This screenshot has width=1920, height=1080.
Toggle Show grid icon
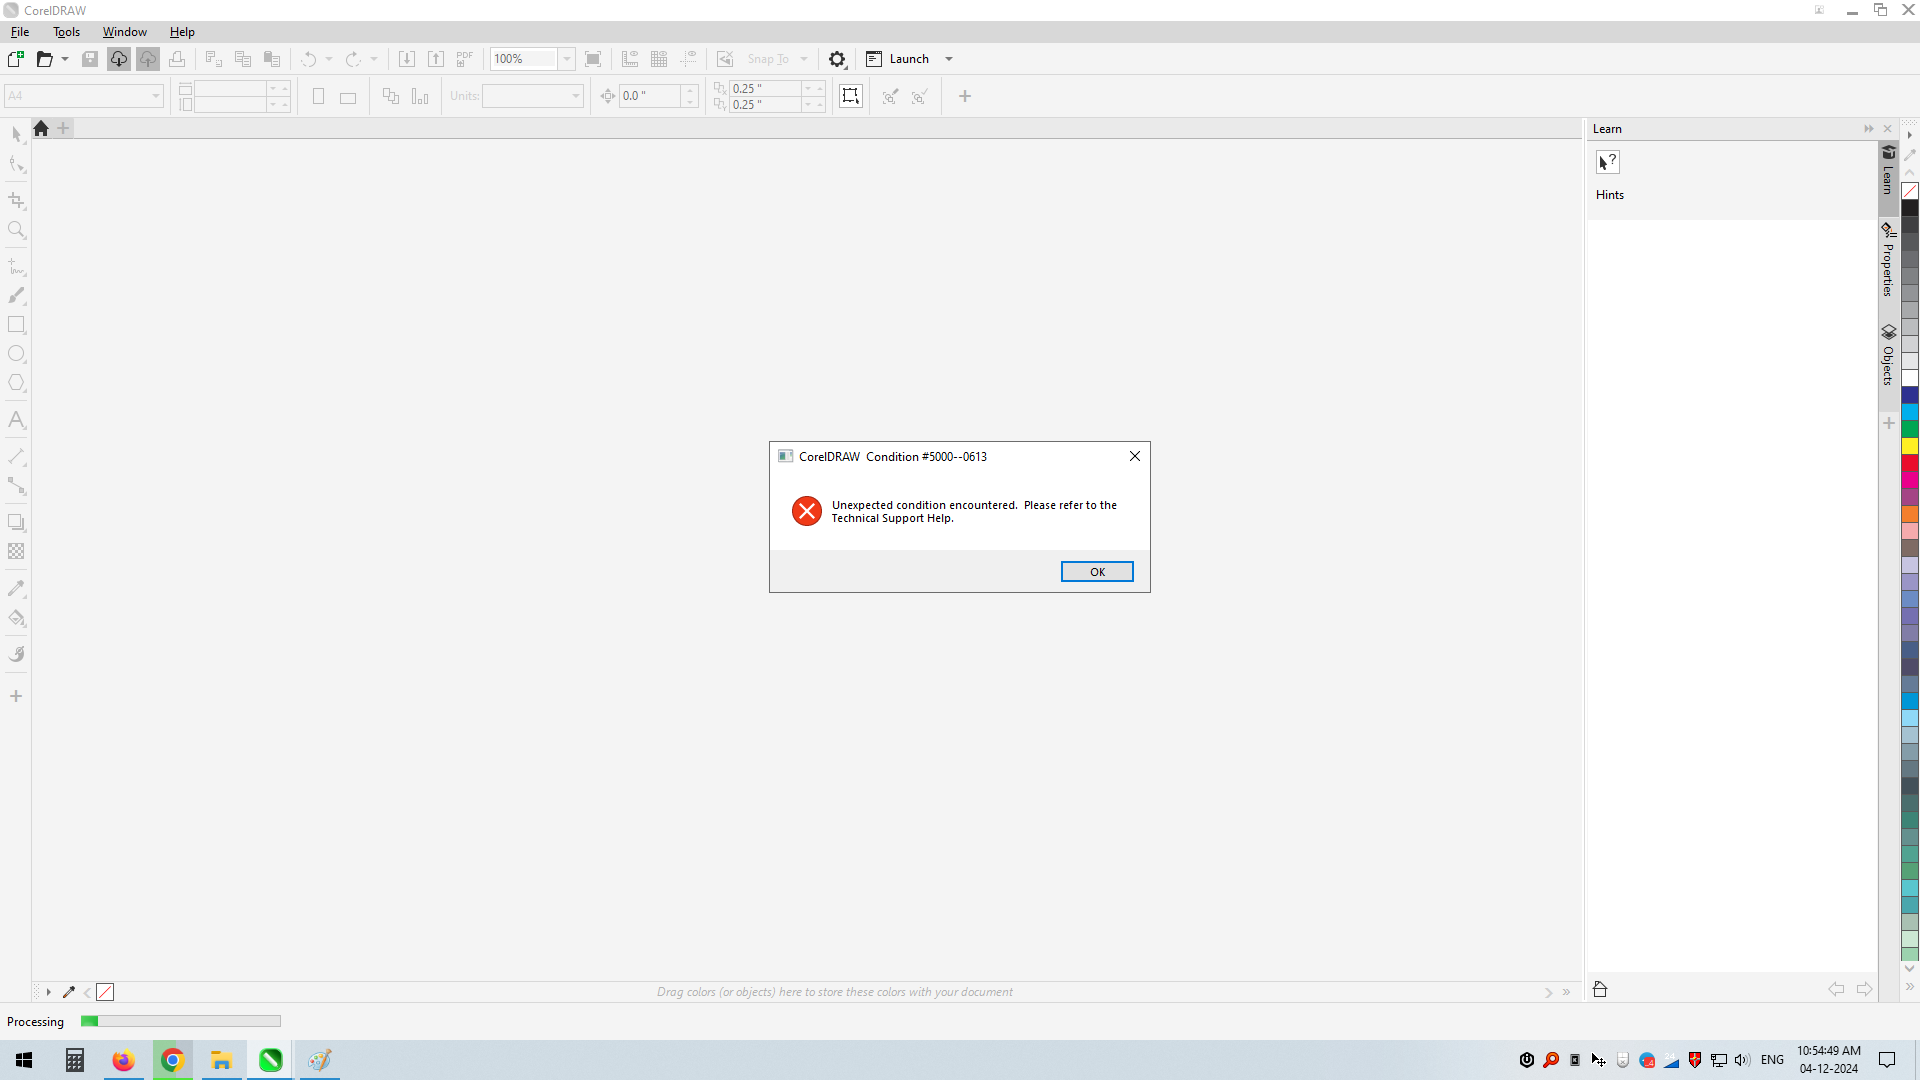[659, 59]
